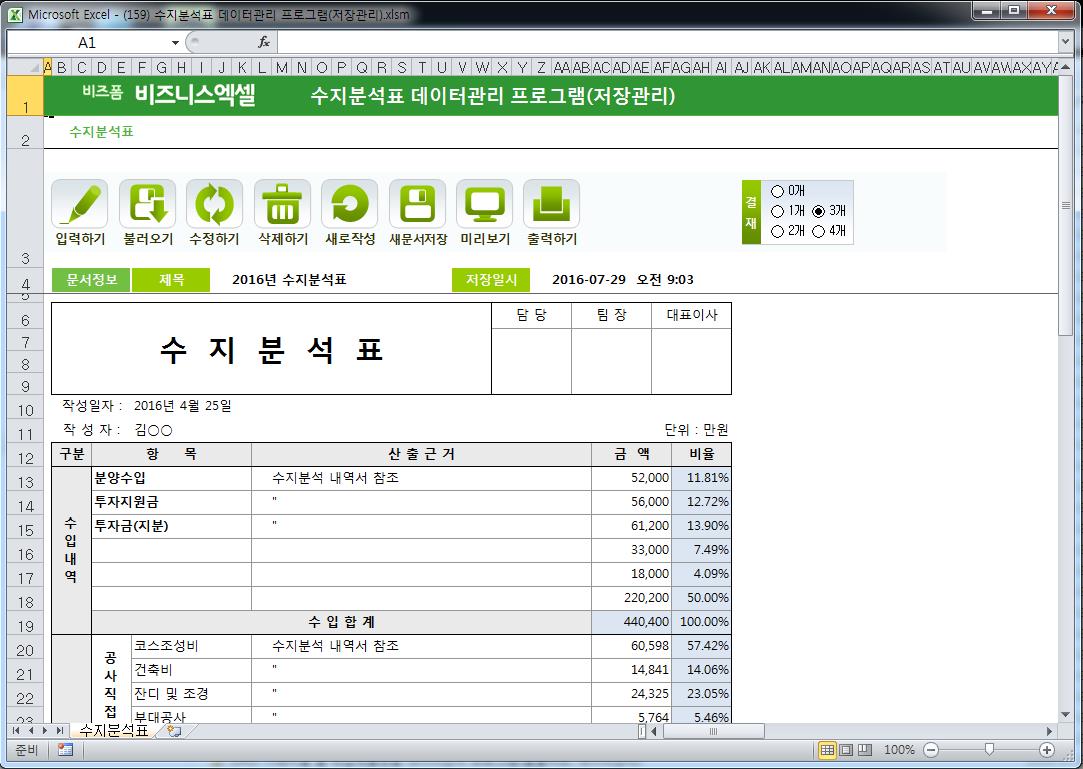
Task: Click the 불러오기 load icon
Action: pyautogui.click(x=147, y=205)
